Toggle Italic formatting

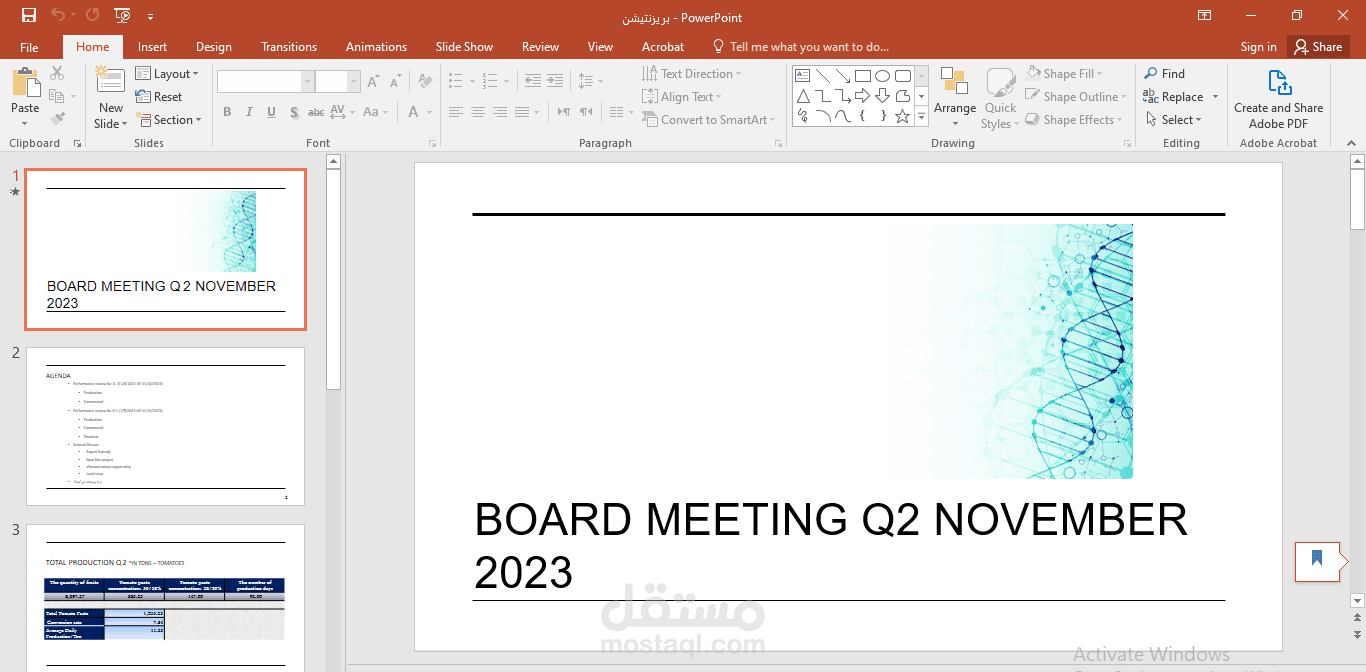point(249,112)
